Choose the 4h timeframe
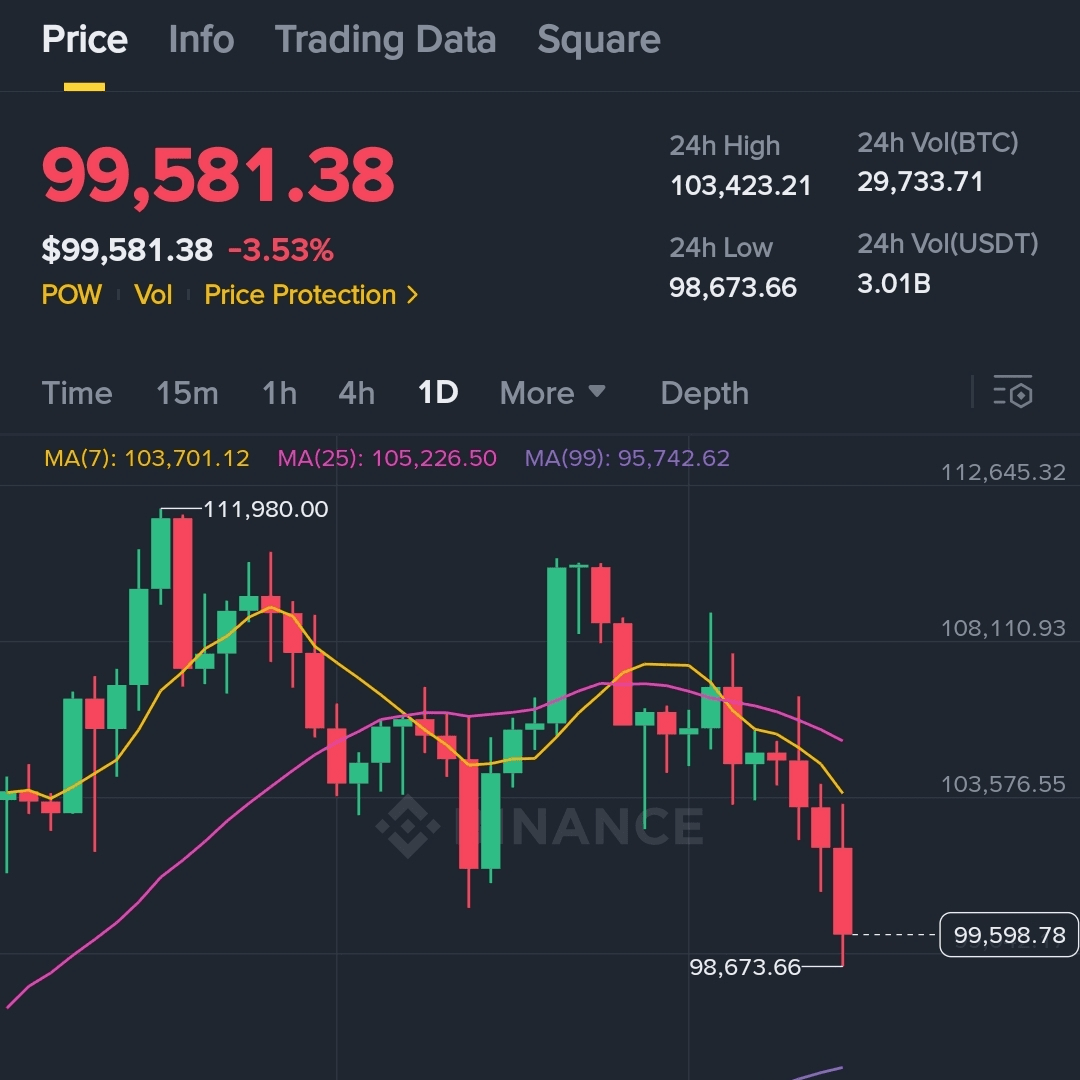 356,393
